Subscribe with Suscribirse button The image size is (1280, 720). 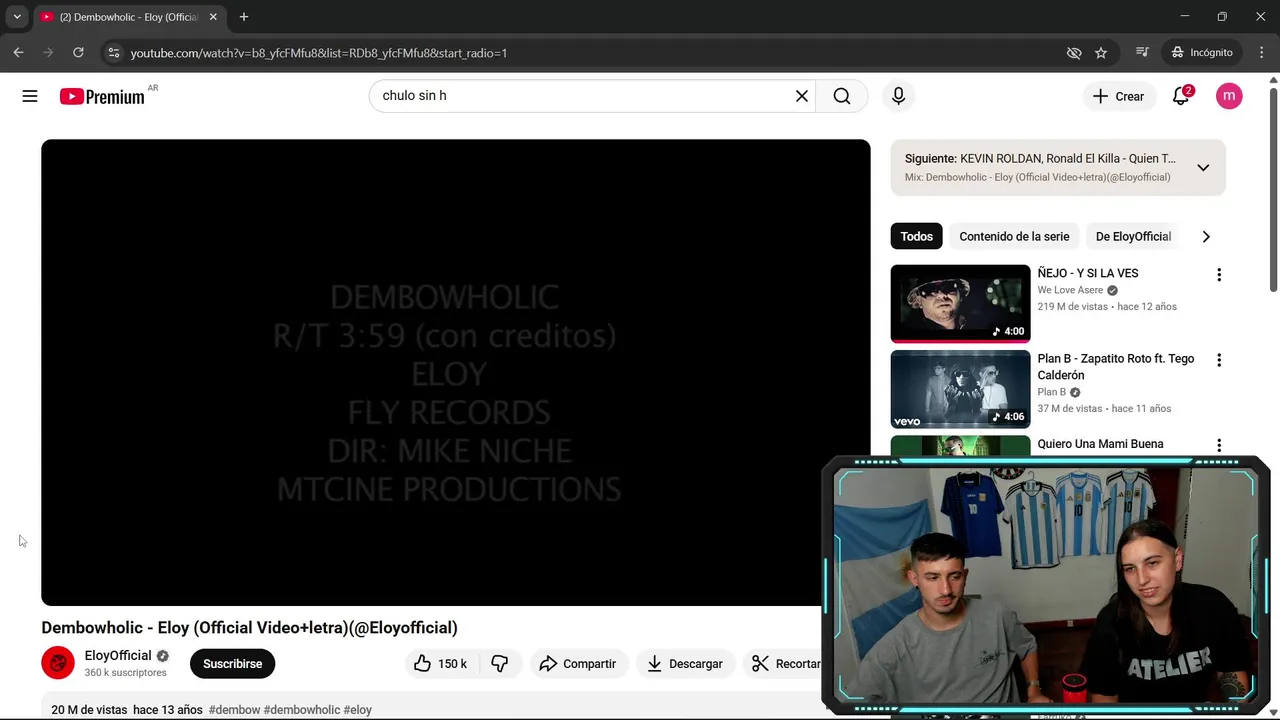point(232,664)
